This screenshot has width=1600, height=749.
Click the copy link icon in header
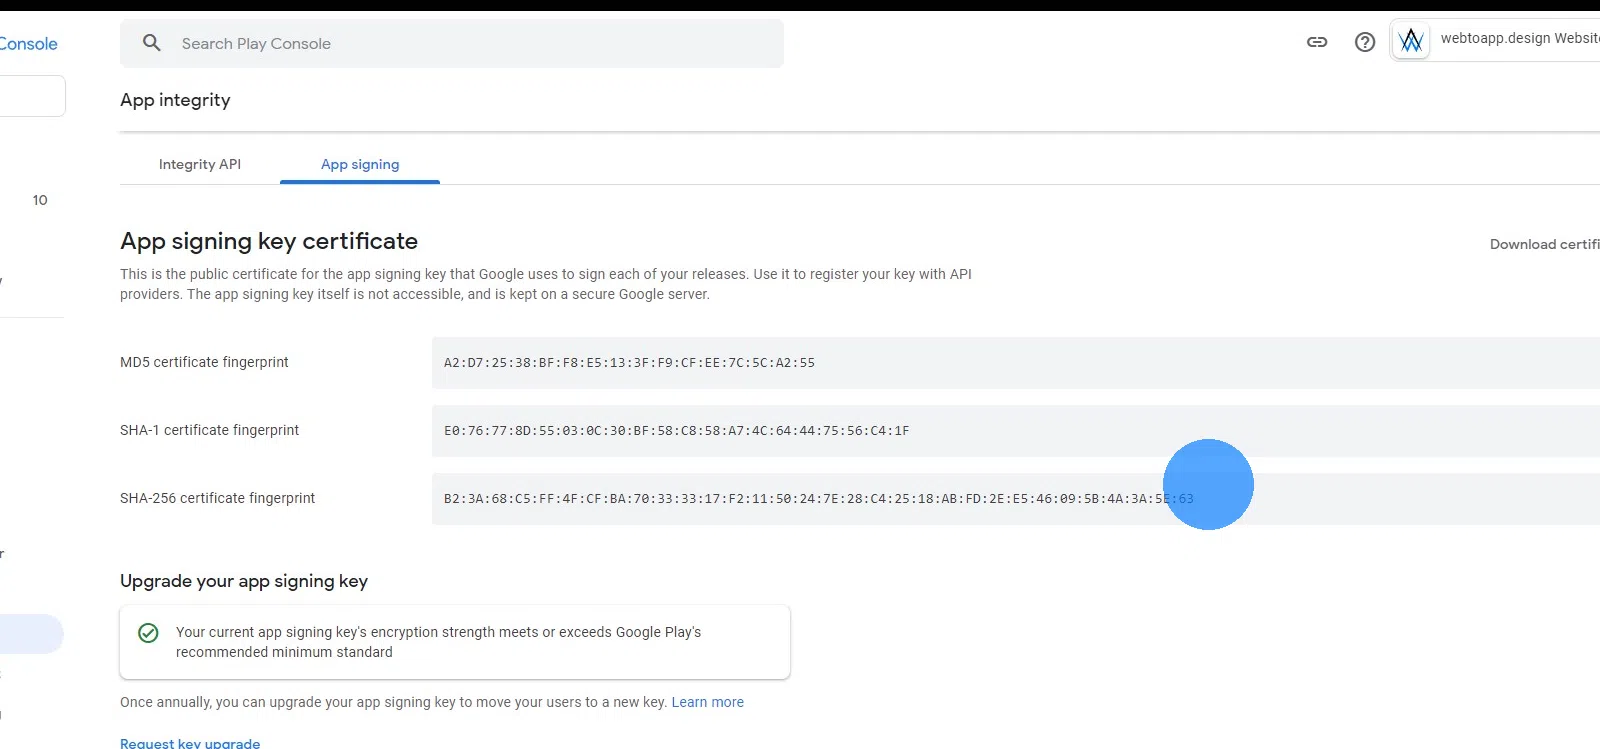tap(1317, 42)
